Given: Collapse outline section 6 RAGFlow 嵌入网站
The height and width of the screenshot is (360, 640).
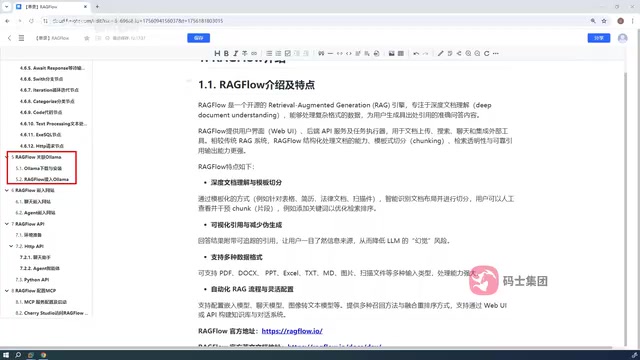Looking at the screenshot, I should point(7,190).
